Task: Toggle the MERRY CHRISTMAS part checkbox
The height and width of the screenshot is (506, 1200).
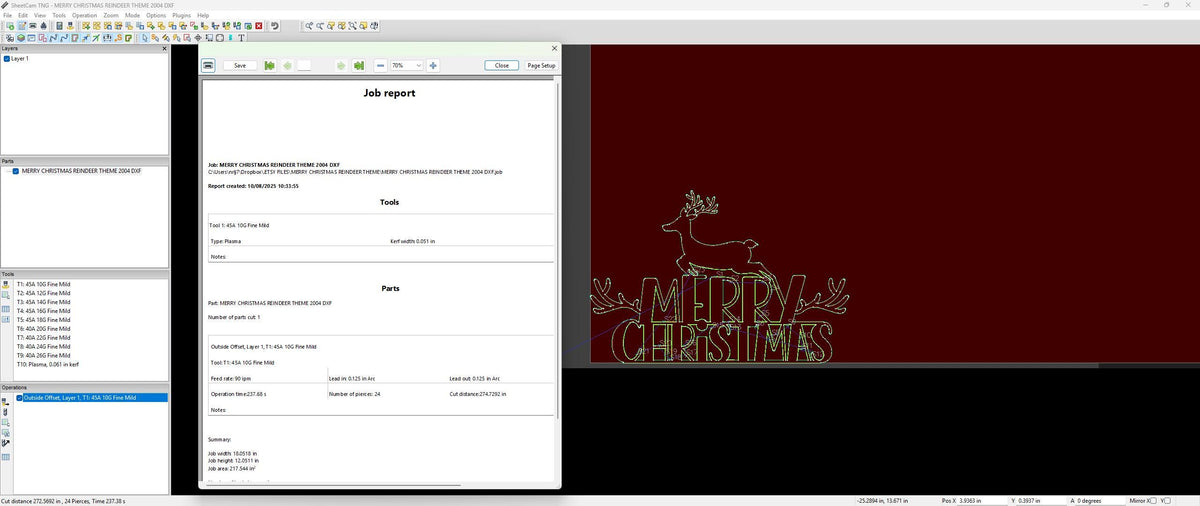Action: point(16,171)
